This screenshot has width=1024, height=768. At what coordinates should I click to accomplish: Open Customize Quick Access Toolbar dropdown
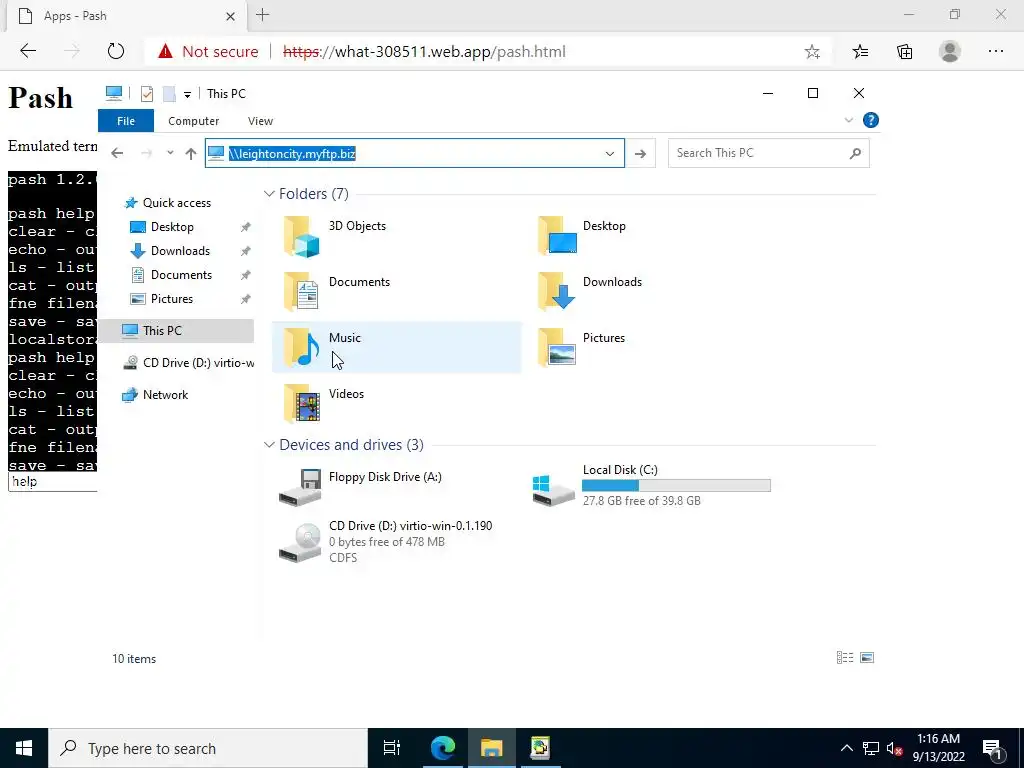coord(187,95)
